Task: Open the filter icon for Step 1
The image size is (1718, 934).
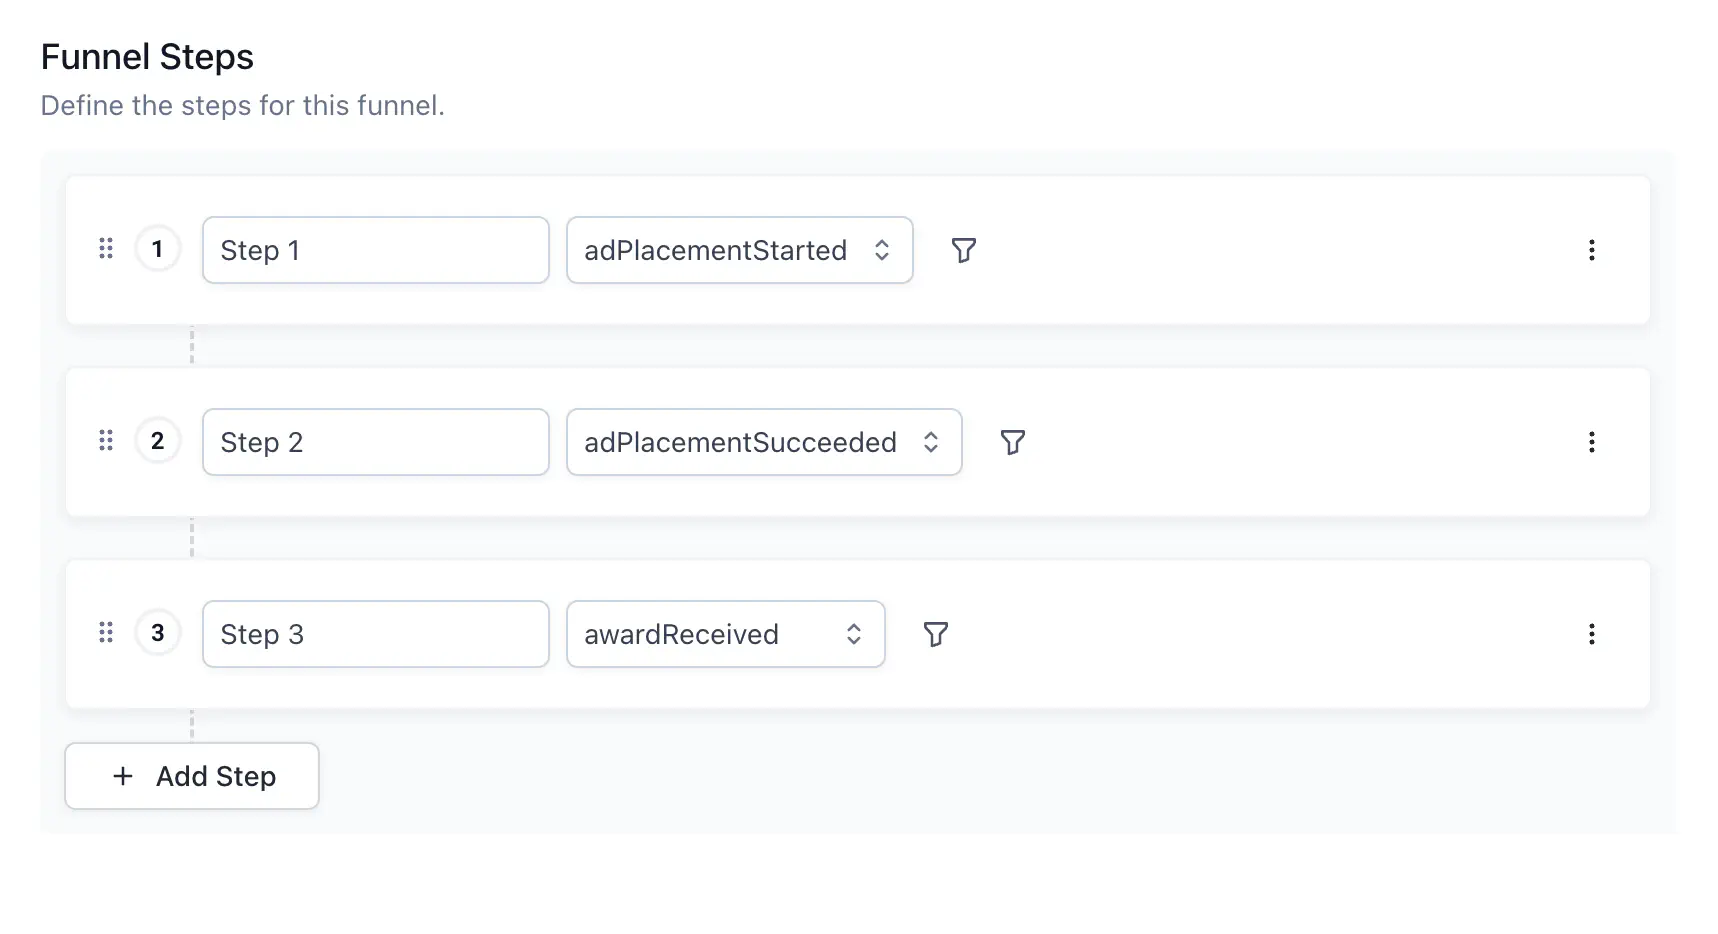Action: [963, 251]
